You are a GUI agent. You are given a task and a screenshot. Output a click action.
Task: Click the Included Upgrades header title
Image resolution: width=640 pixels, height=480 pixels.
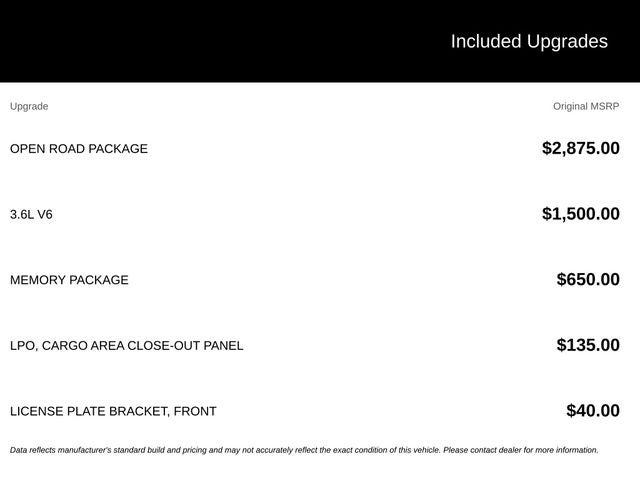pos(529,42)
